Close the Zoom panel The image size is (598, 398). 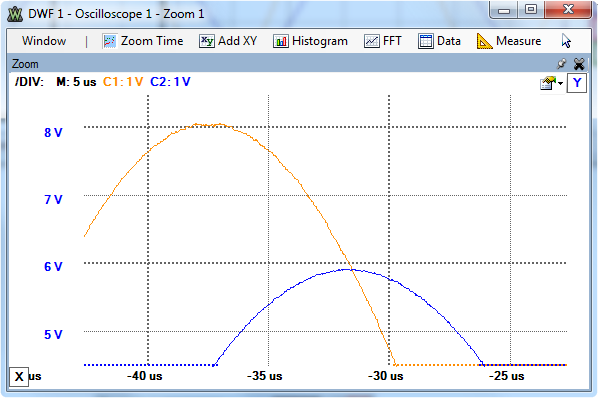[579, 64]
